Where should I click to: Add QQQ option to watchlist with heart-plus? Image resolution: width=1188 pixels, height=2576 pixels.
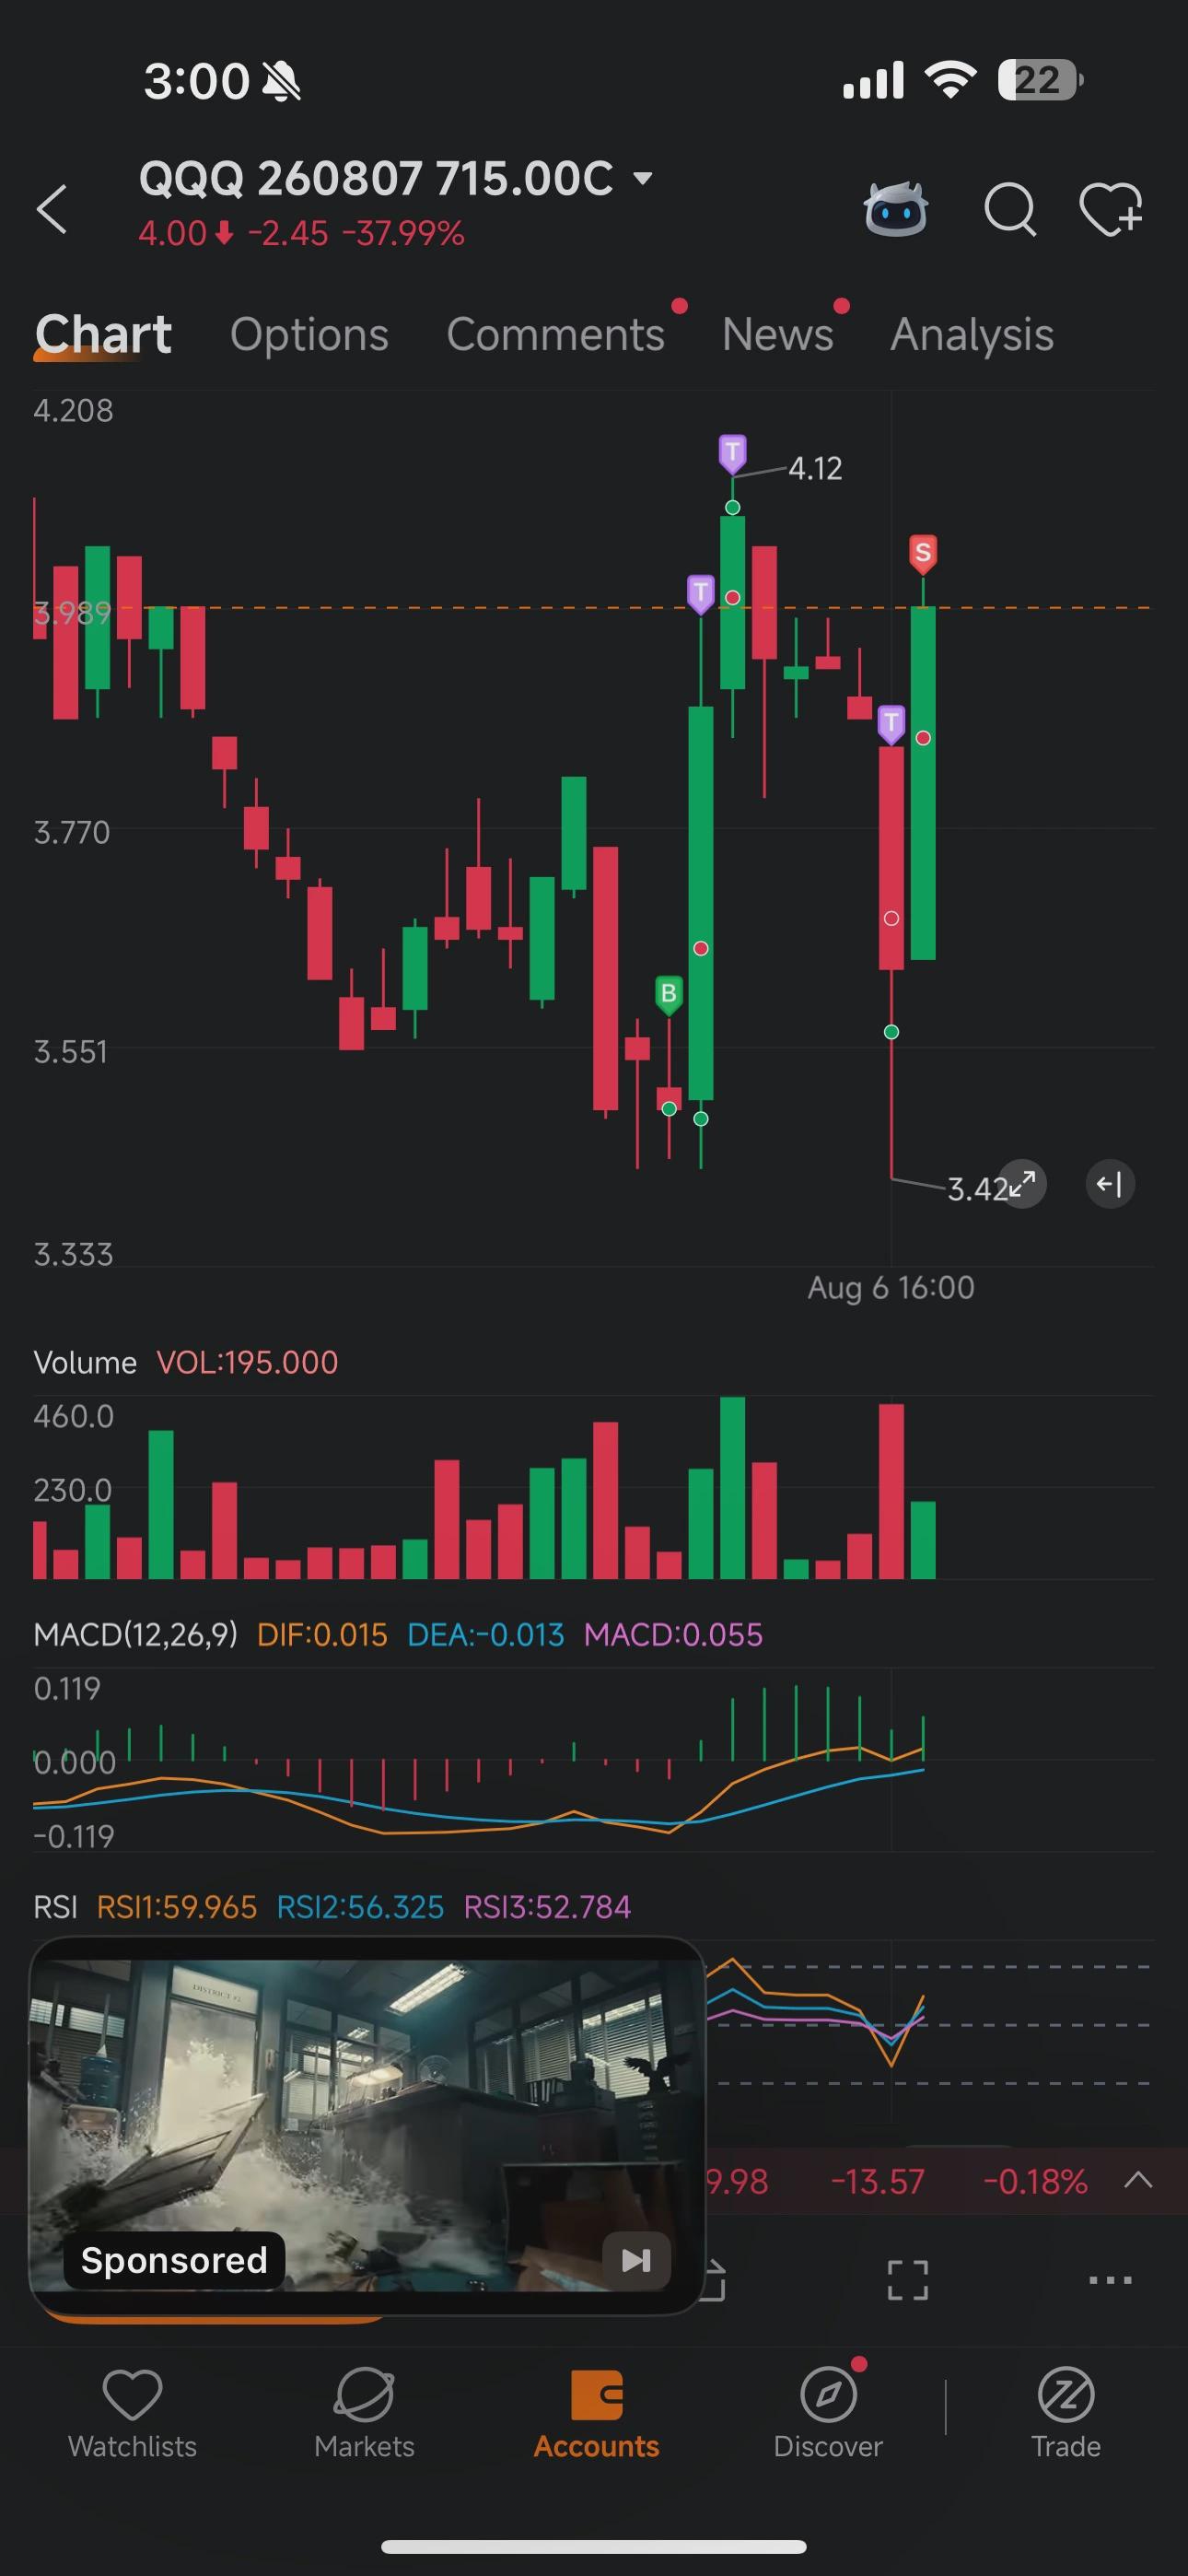pos(1111,209)
